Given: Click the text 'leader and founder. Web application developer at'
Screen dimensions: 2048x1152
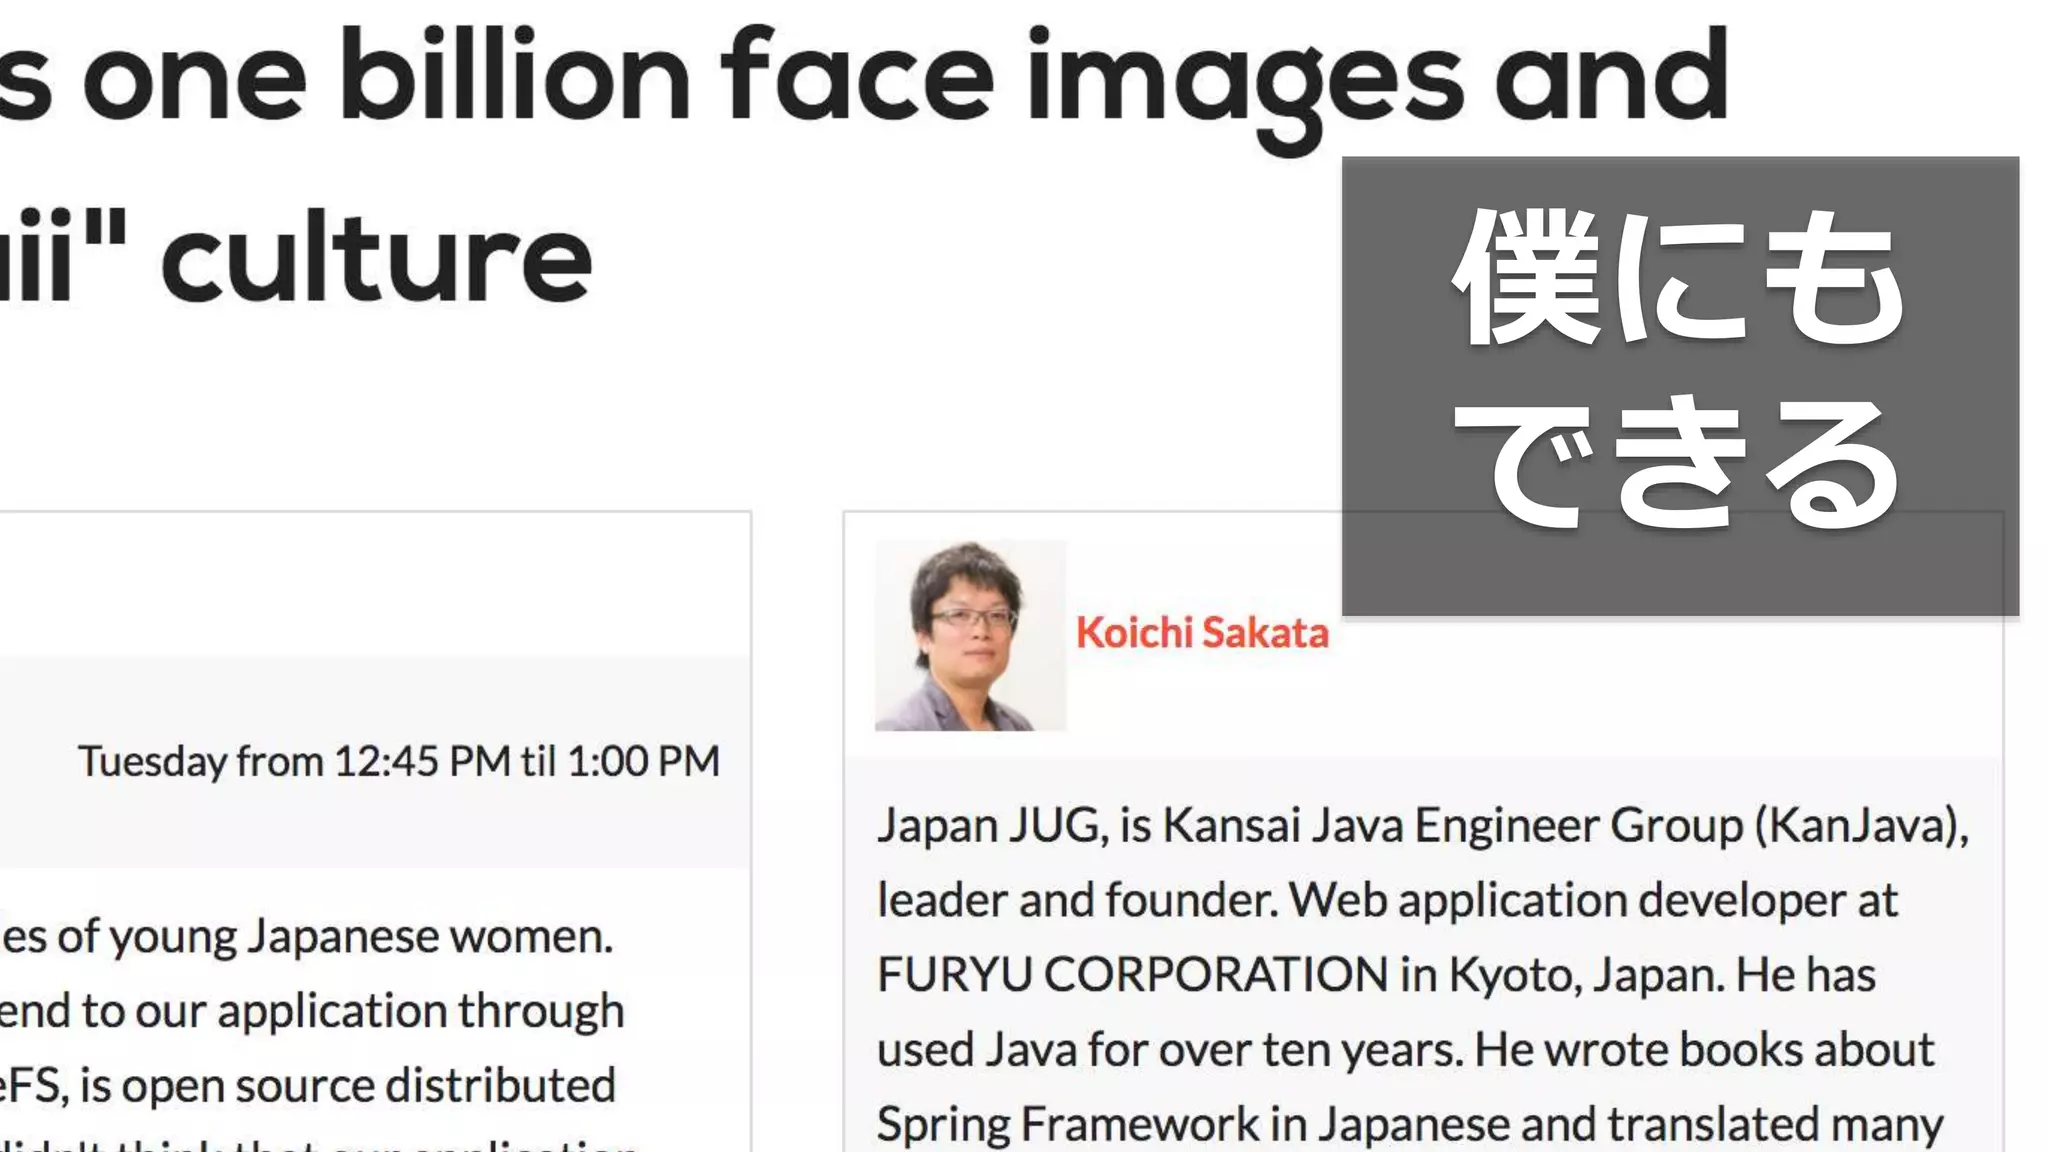Looking at the screenshot, I should coord(1386,900).
